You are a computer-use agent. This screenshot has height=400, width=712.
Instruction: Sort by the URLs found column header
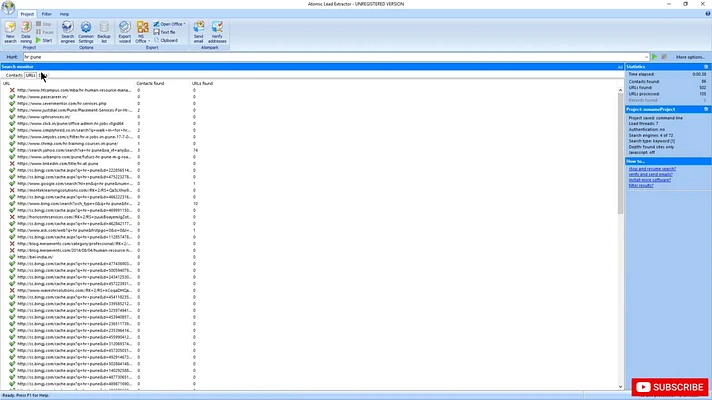202,84
